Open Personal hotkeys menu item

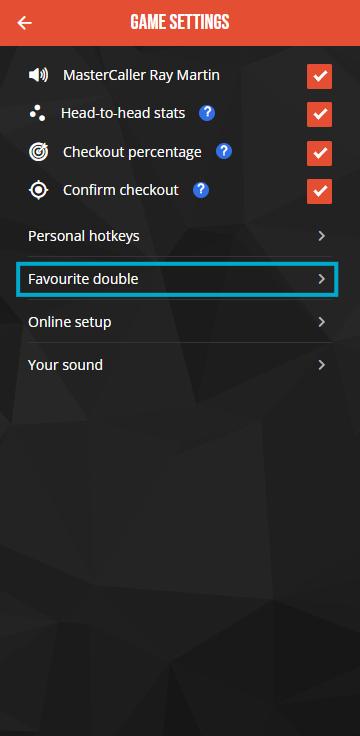[180, 236]
